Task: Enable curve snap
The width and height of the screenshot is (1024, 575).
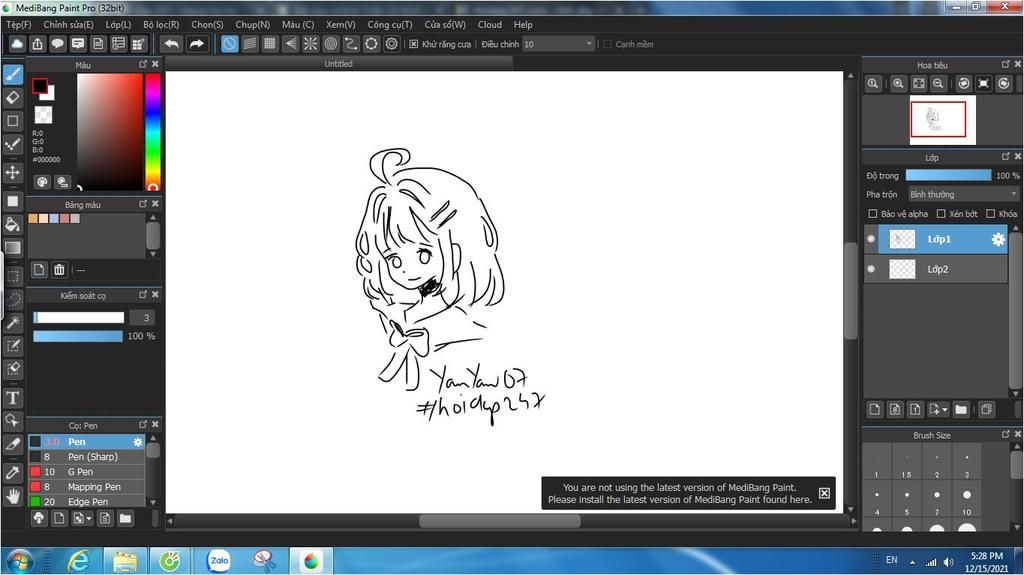Action: pyautogui.click(x=351, y=44)
